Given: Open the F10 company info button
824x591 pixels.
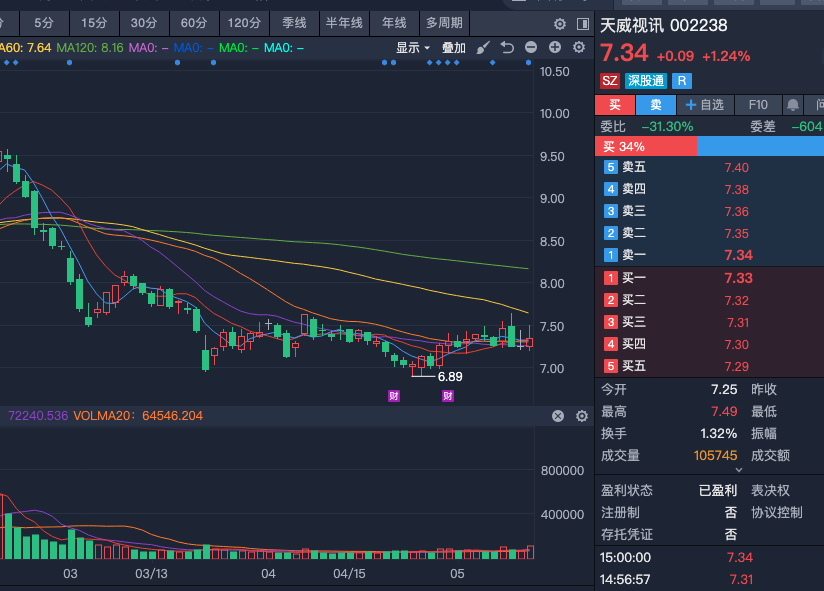Looking at the screenshot, I should [758, 105].
